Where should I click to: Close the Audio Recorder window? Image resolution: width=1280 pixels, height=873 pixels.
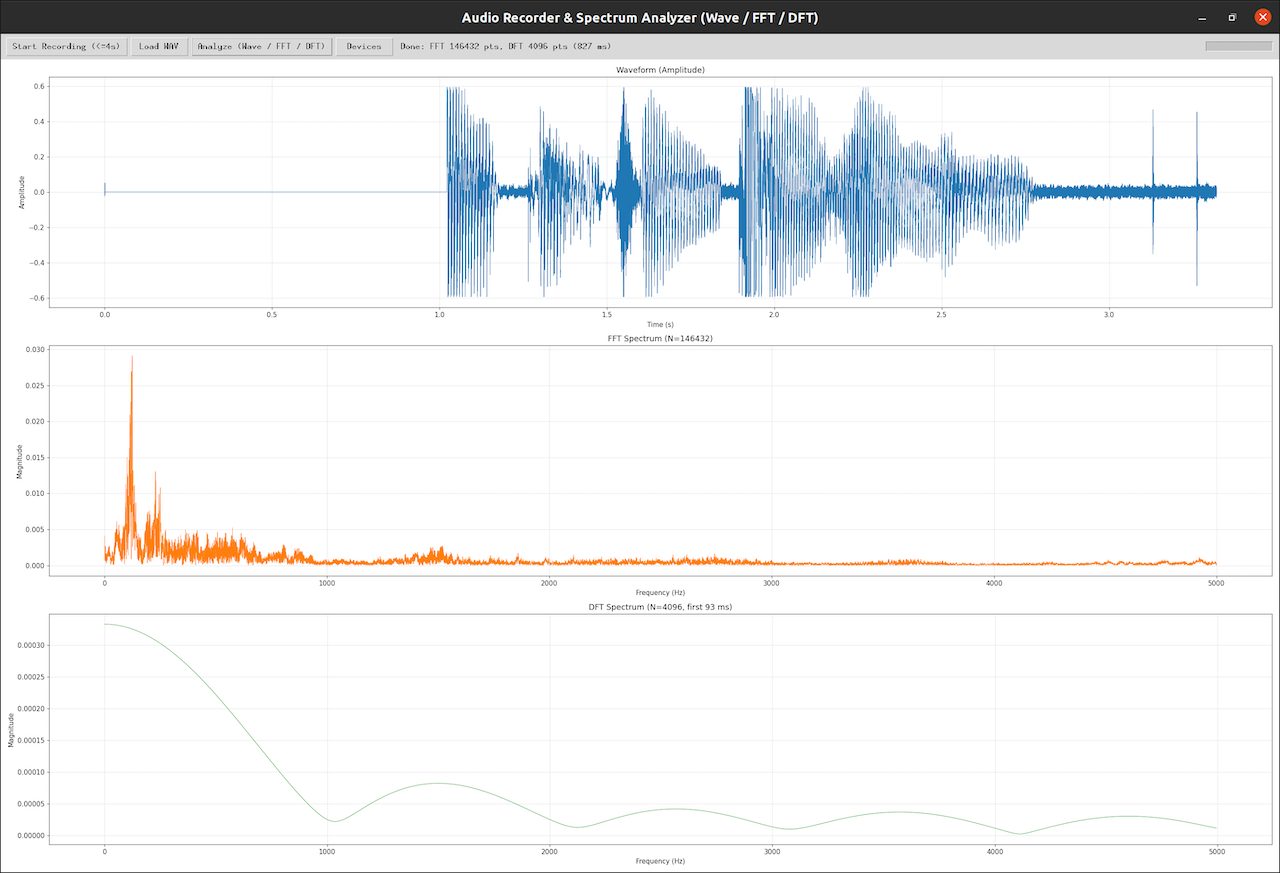pyautogui.click(x=1261, y=17)
